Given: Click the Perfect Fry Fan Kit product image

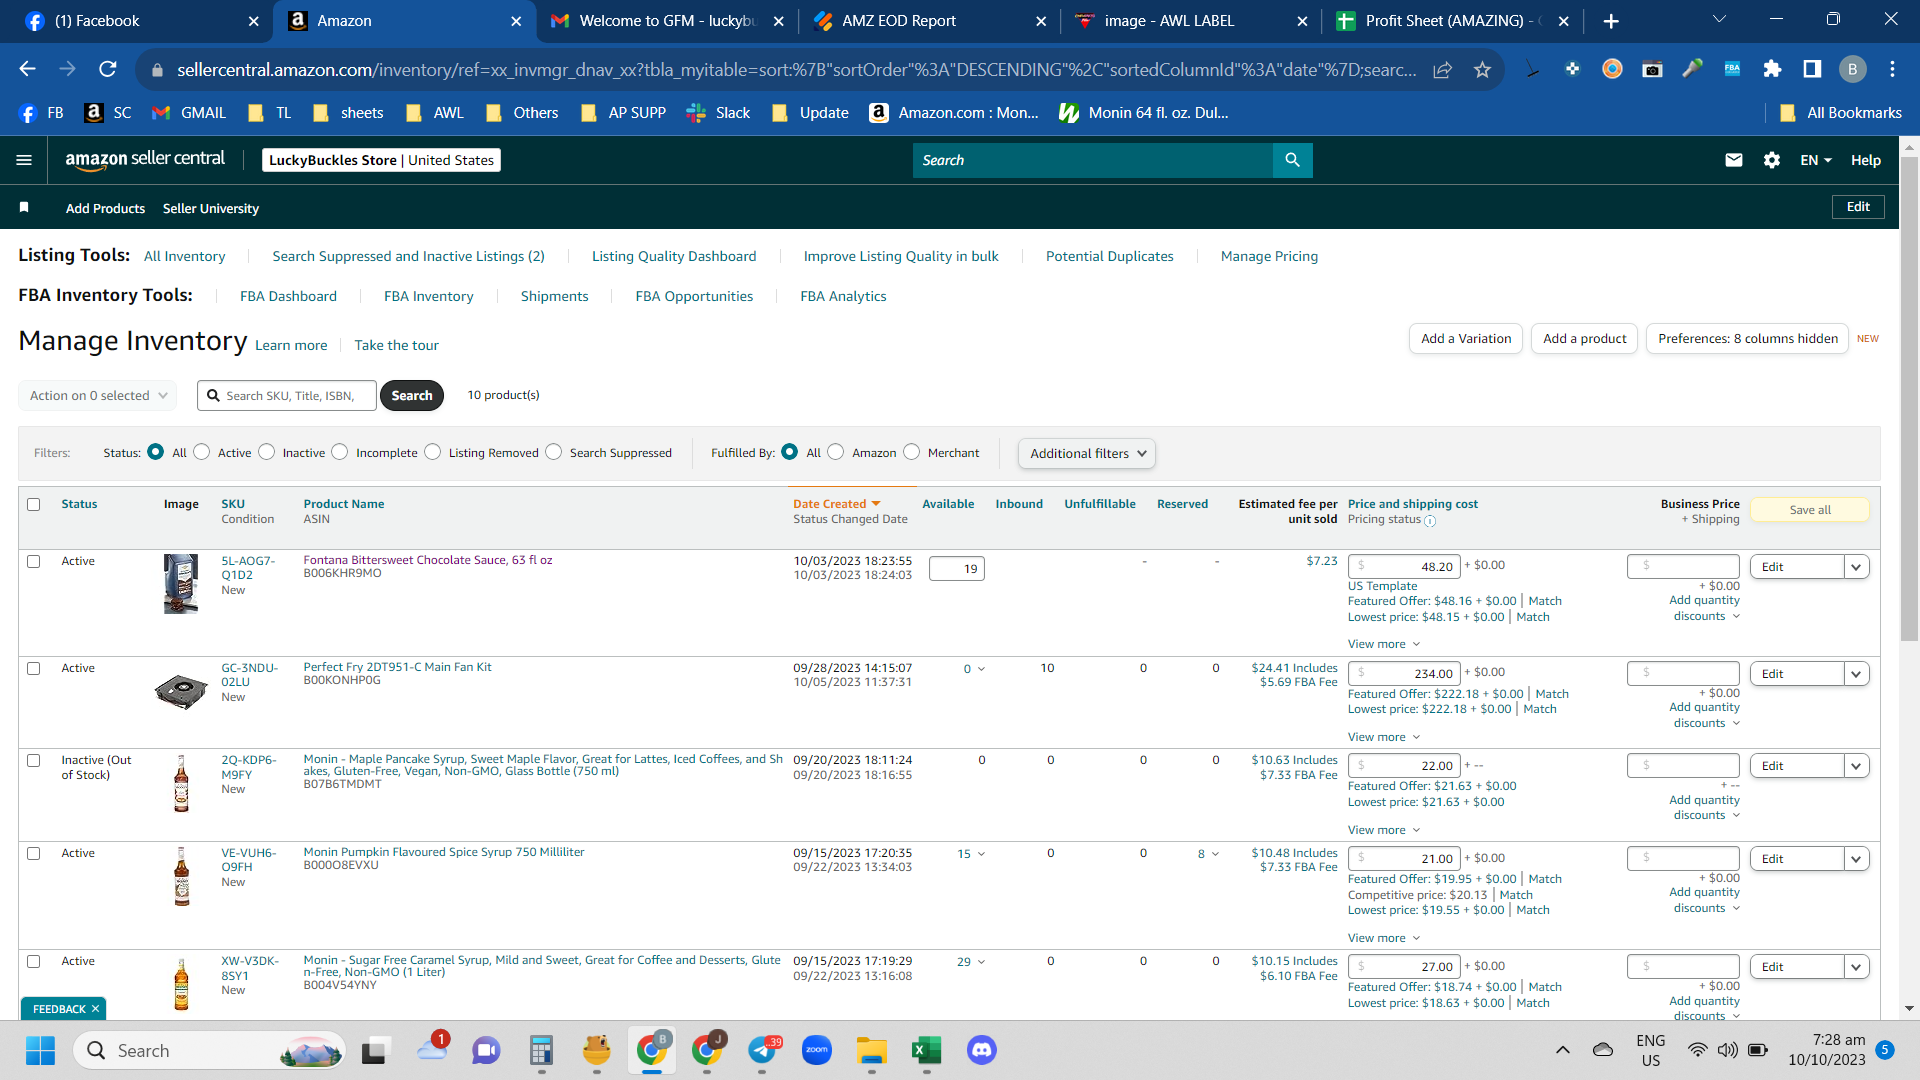Looking at the screenshot, I should tap(181, 691).
